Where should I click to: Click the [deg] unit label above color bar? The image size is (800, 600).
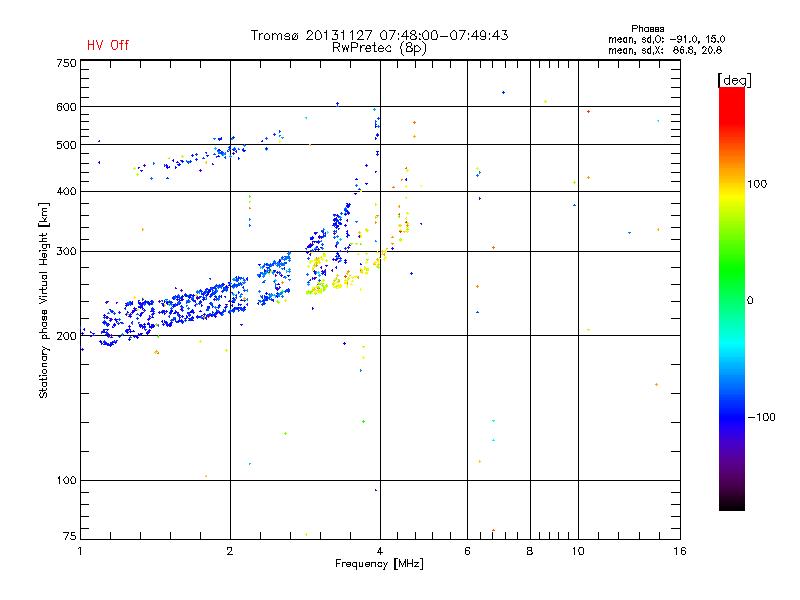[734, 81]
